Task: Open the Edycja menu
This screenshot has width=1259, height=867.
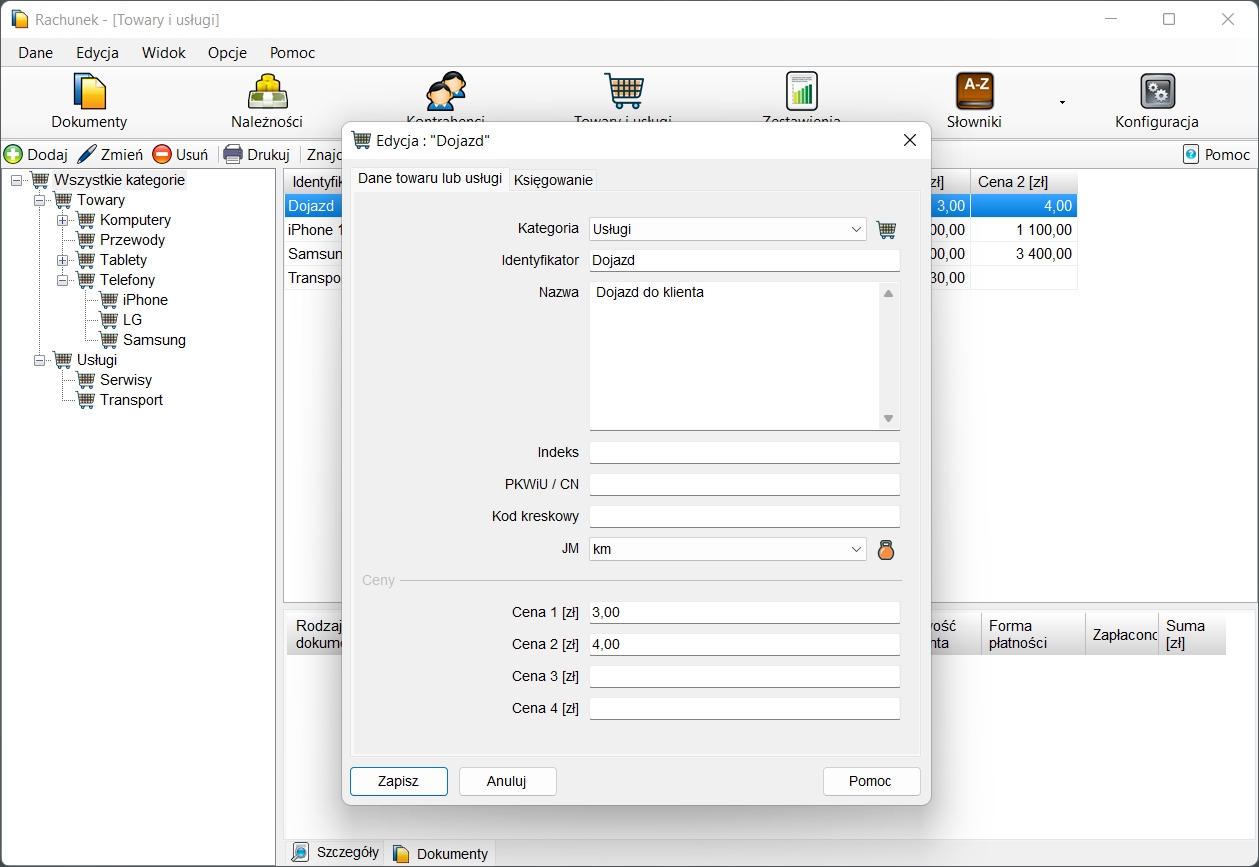Action: [x=97, y=53]
